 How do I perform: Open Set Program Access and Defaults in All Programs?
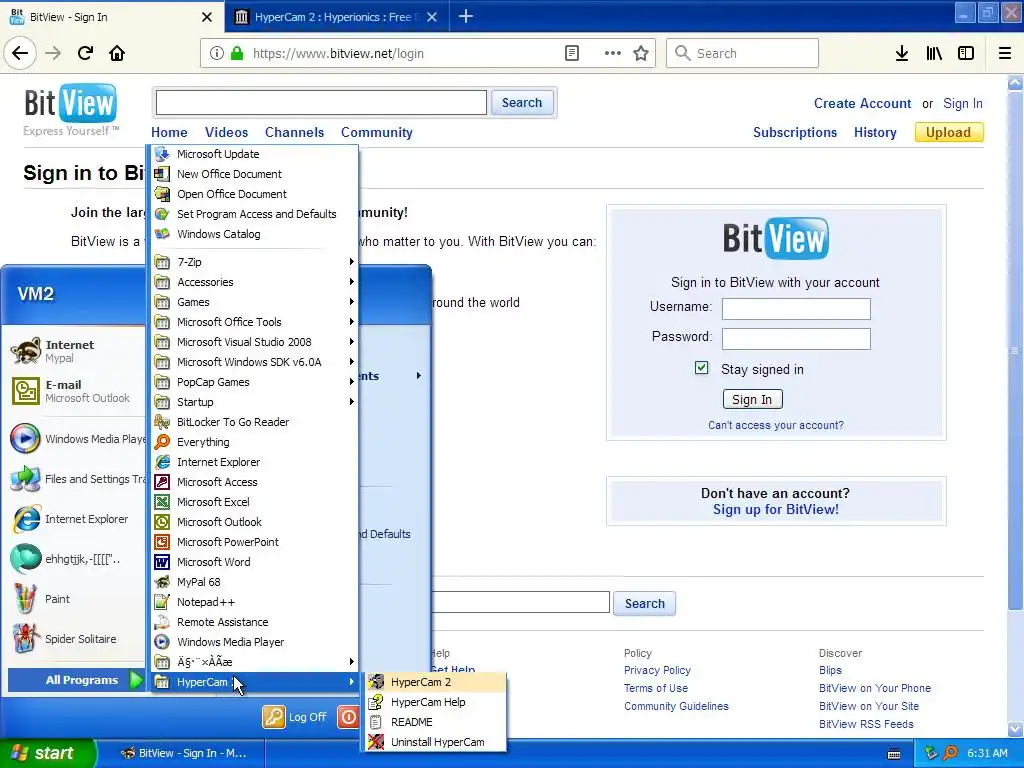(255, 214)
